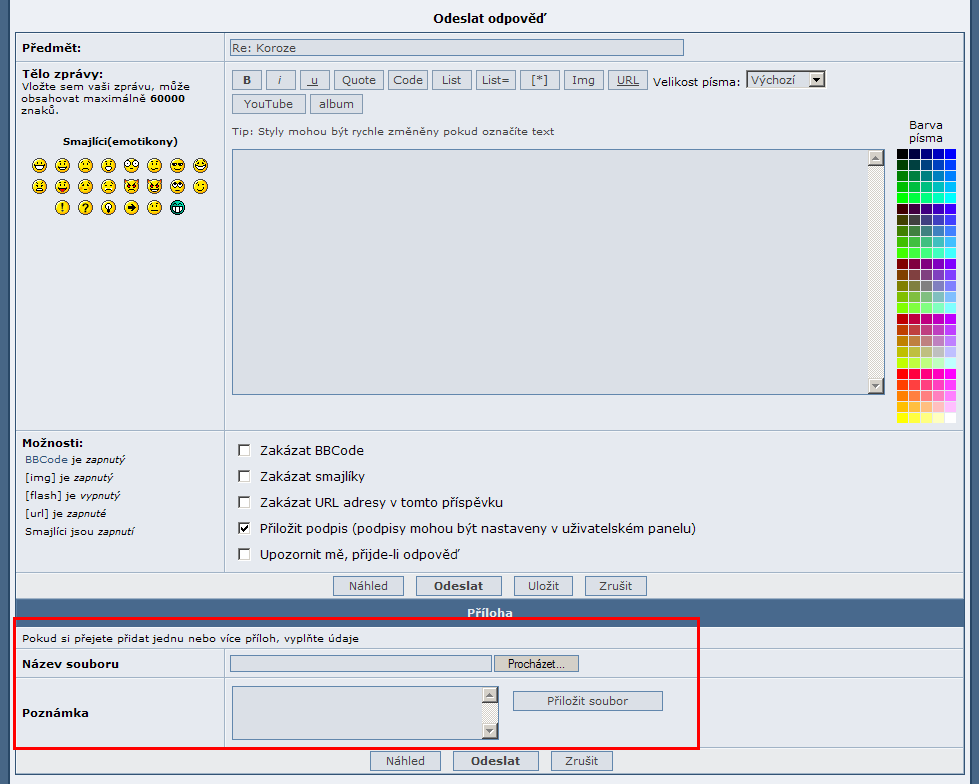Insert the winking smiley
Image resolution: width=979 pixels, height=784 pixels.
pyautogui.click(x=200, y=187)
